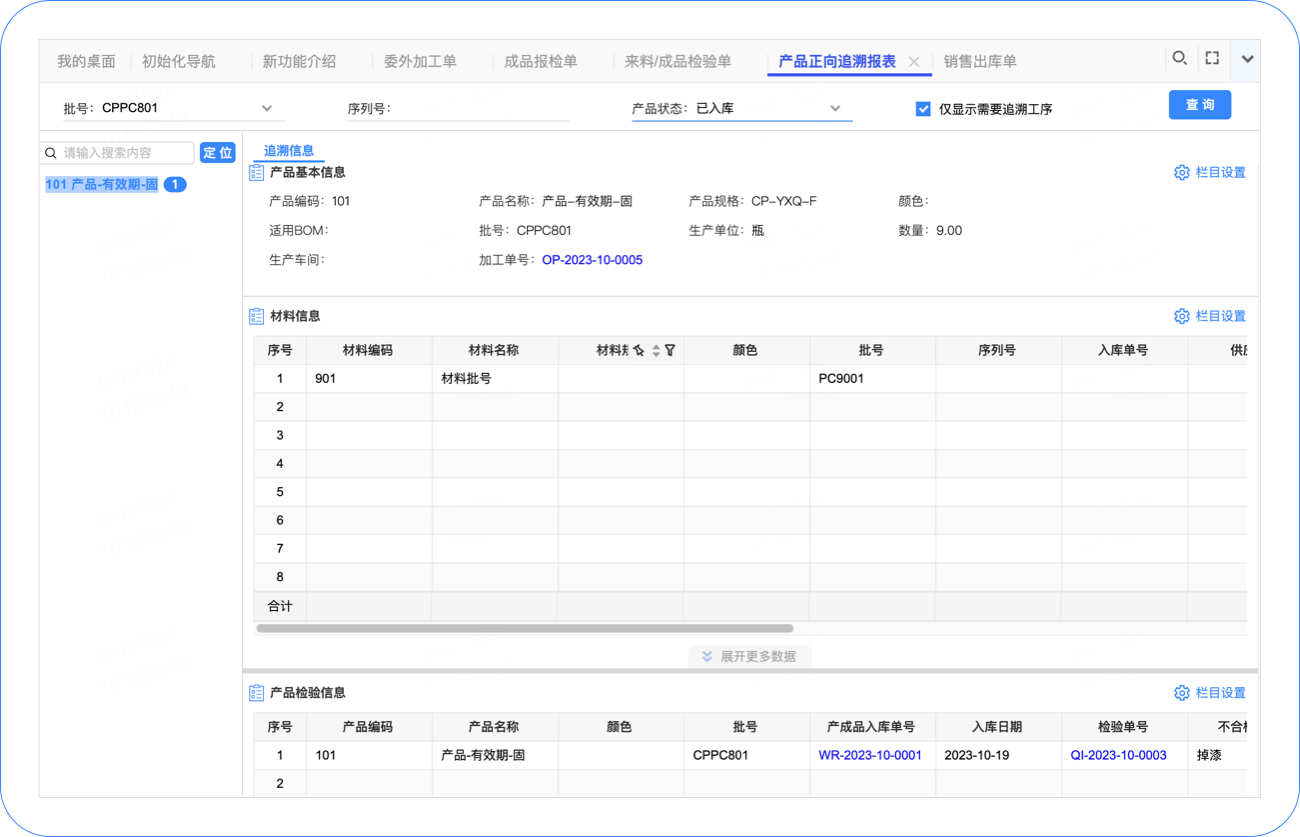Click the filter funnel icon in 材料 column
This screenshot has width=1300, height=837.
670,351
